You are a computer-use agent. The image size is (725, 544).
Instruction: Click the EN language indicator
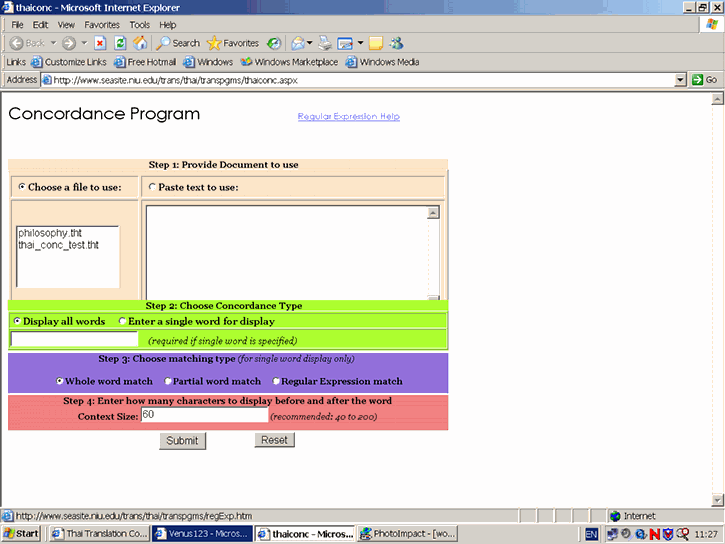pyautogui.click(x=591, y=534)
